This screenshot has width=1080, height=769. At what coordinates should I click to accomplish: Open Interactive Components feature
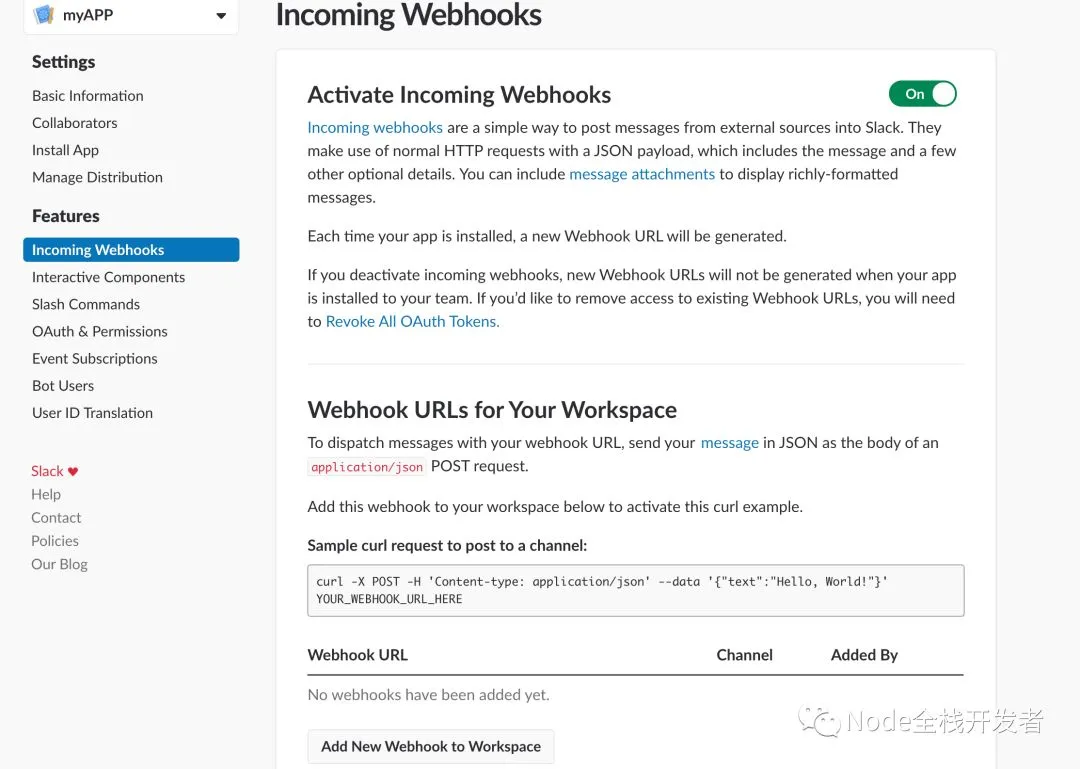[108, 277]
